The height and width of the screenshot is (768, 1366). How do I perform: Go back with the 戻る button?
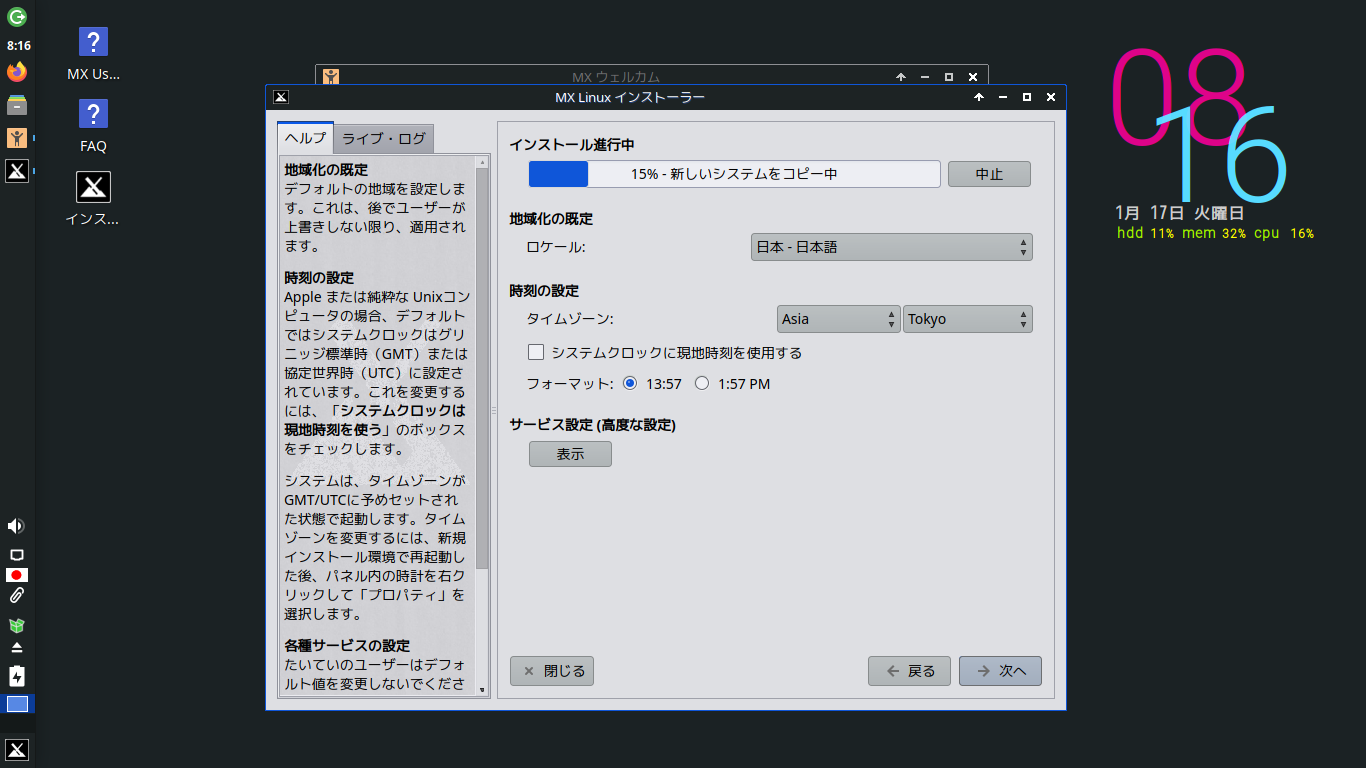tap(910, 671)
